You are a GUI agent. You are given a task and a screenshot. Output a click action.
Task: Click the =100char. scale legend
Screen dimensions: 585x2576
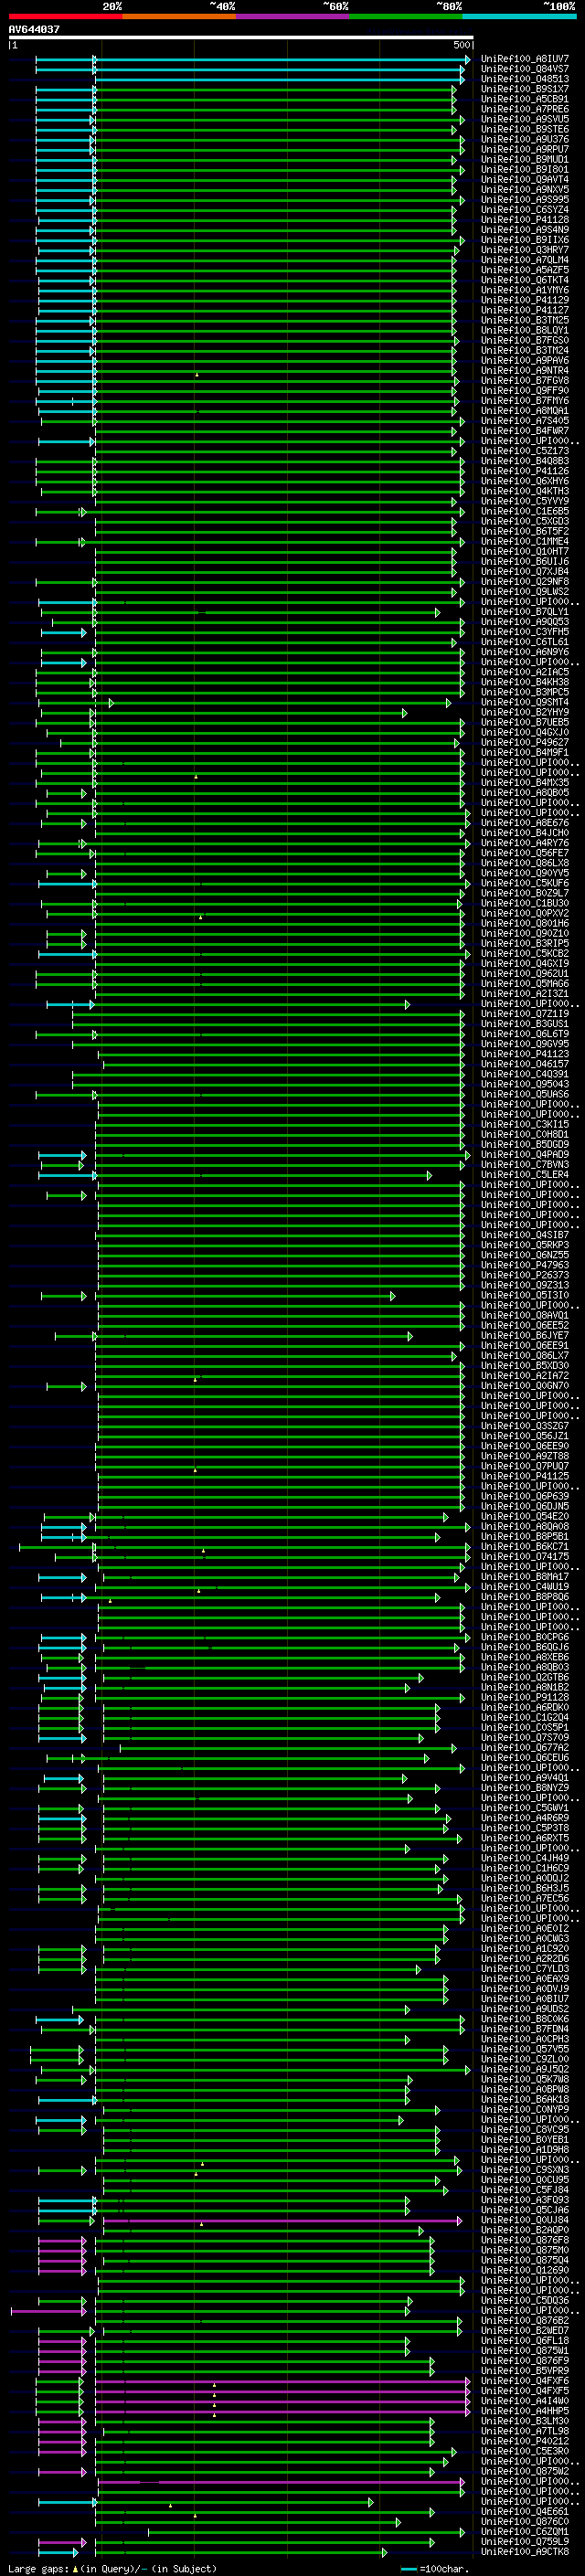point(436,2569)
